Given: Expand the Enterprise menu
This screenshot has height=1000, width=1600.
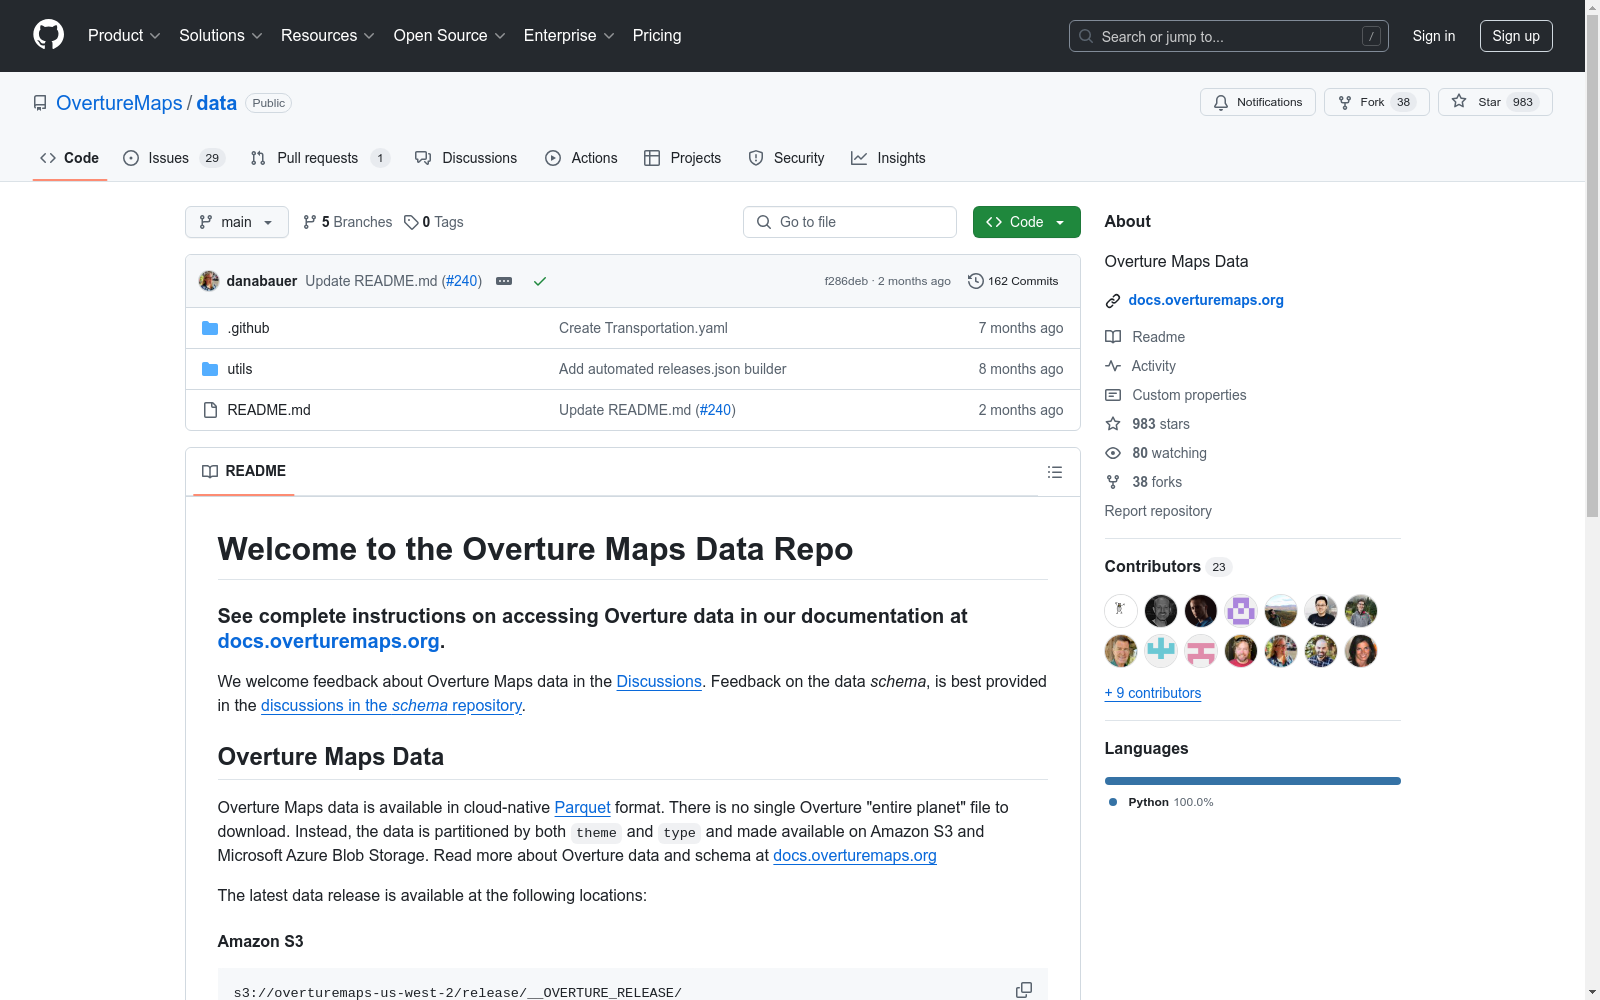Looking at the screenshot, I should (569, 36).
